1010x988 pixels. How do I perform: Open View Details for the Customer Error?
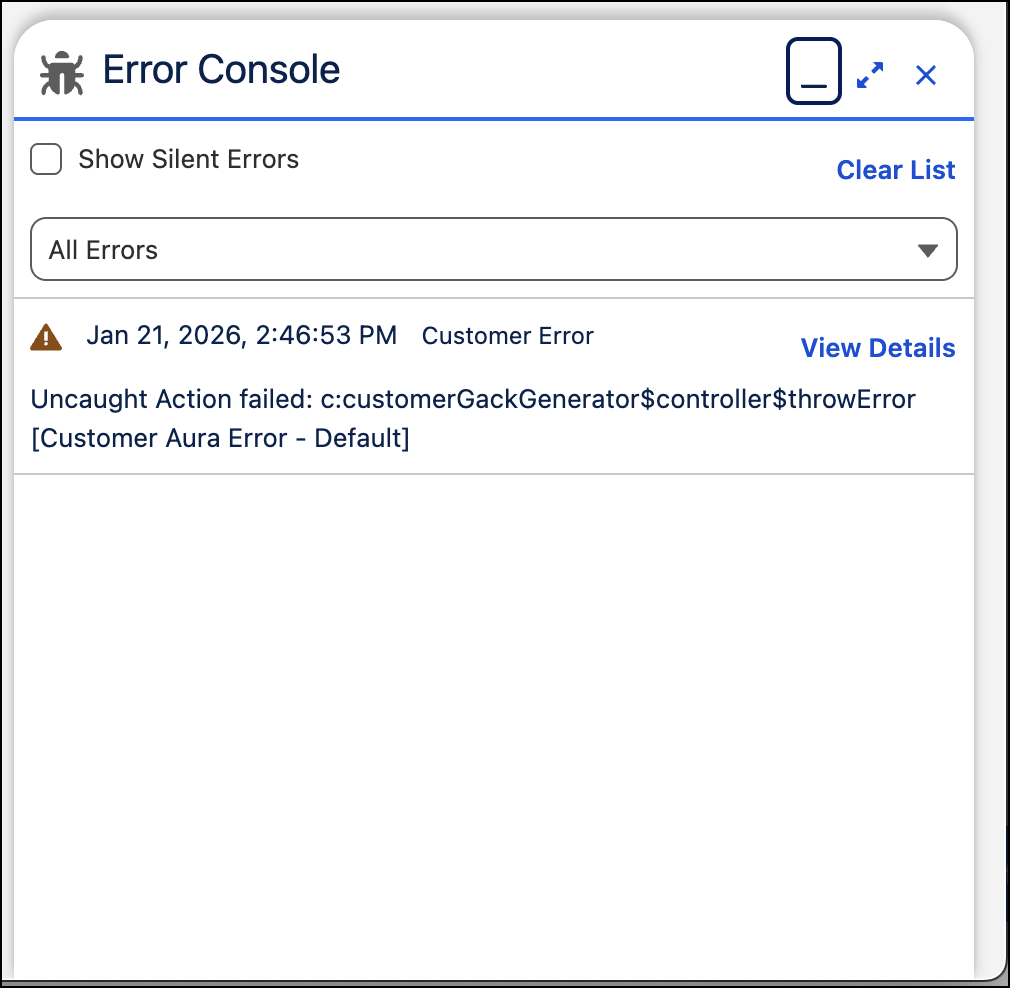coord(877,348)
